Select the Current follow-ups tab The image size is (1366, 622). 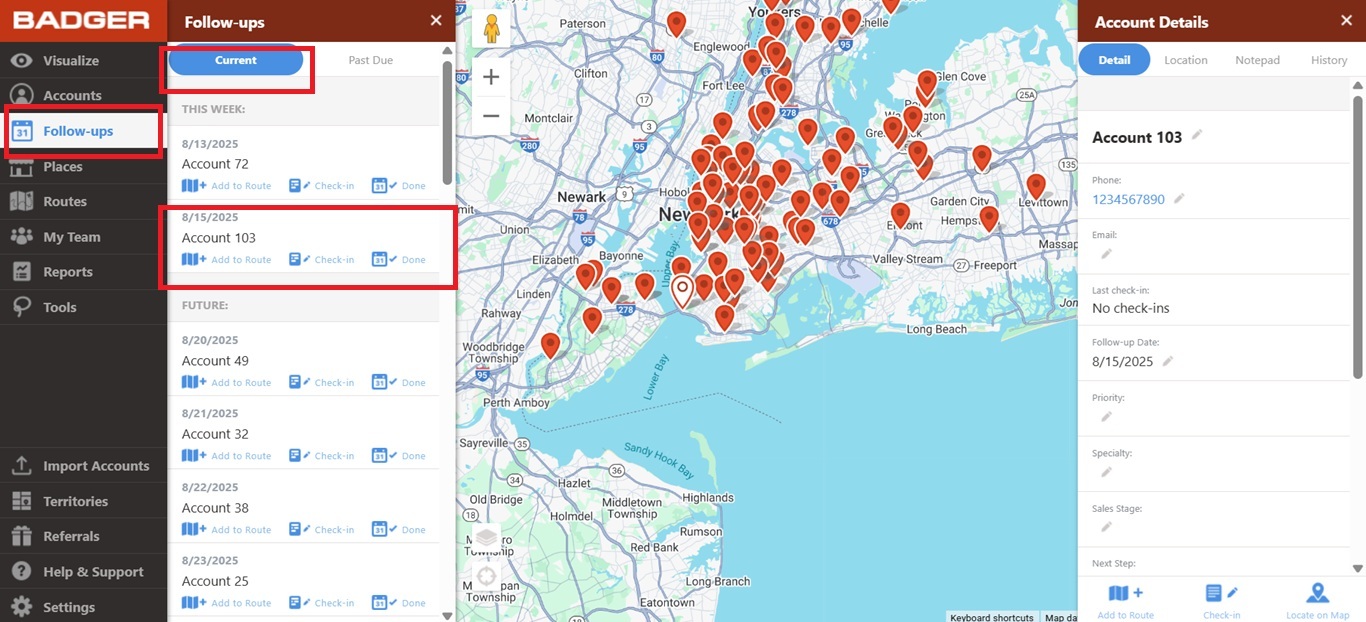coord(236,60)
